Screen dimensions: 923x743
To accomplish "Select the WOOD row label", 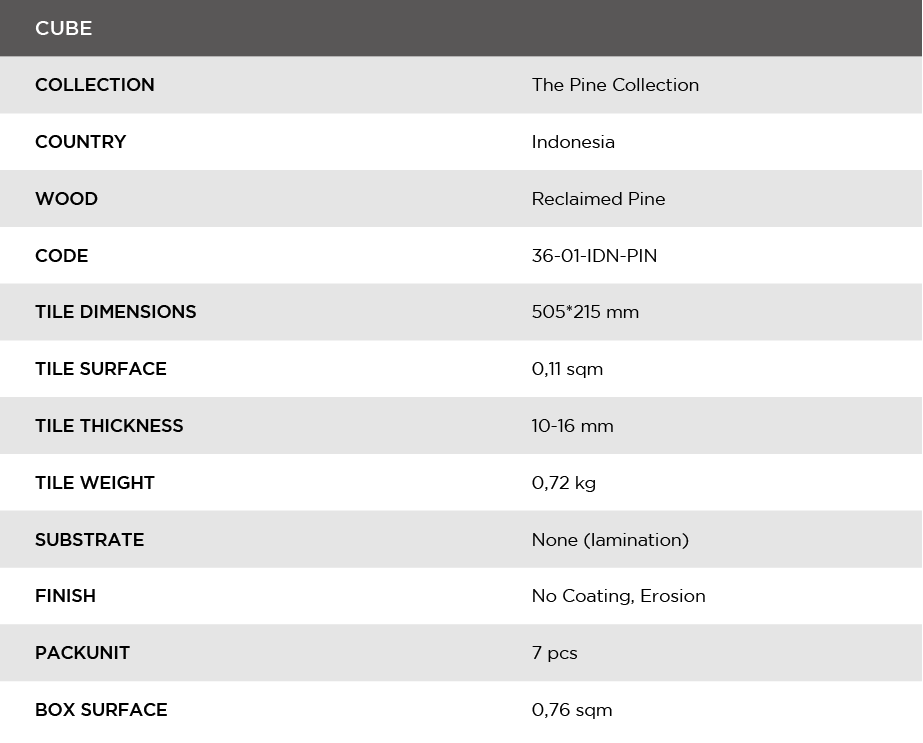I will [67, 198].
